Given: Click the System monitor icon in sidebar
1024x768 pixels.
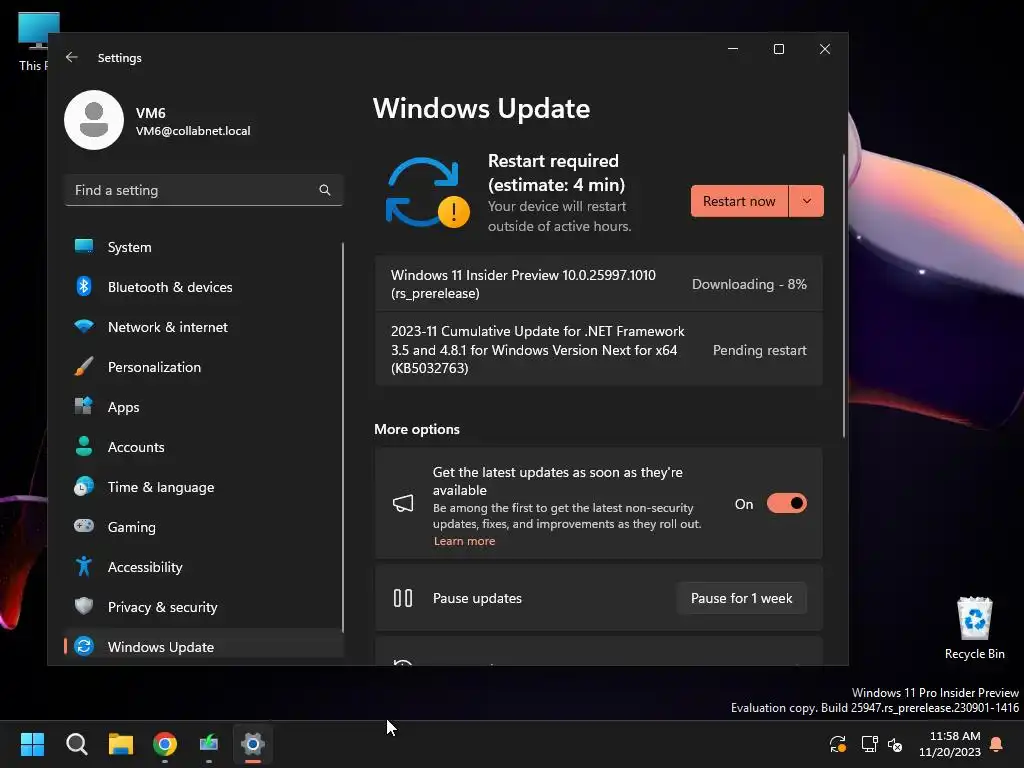Looking at the screenshot, I should pyautogui.click(x=84, y=247).
